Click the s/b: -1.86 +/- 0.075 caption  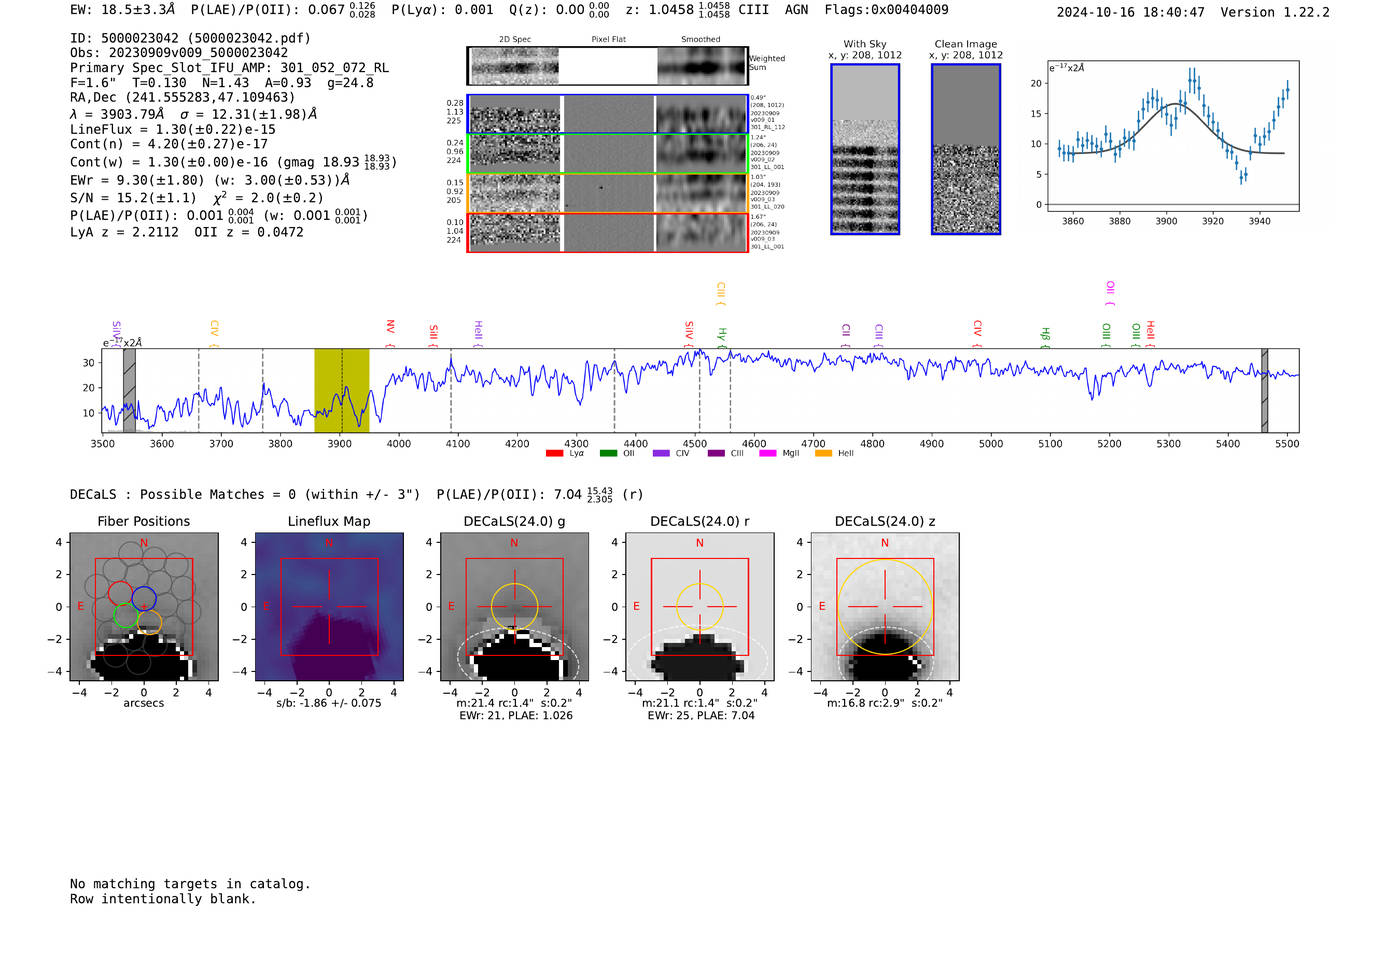coord(329,703)
